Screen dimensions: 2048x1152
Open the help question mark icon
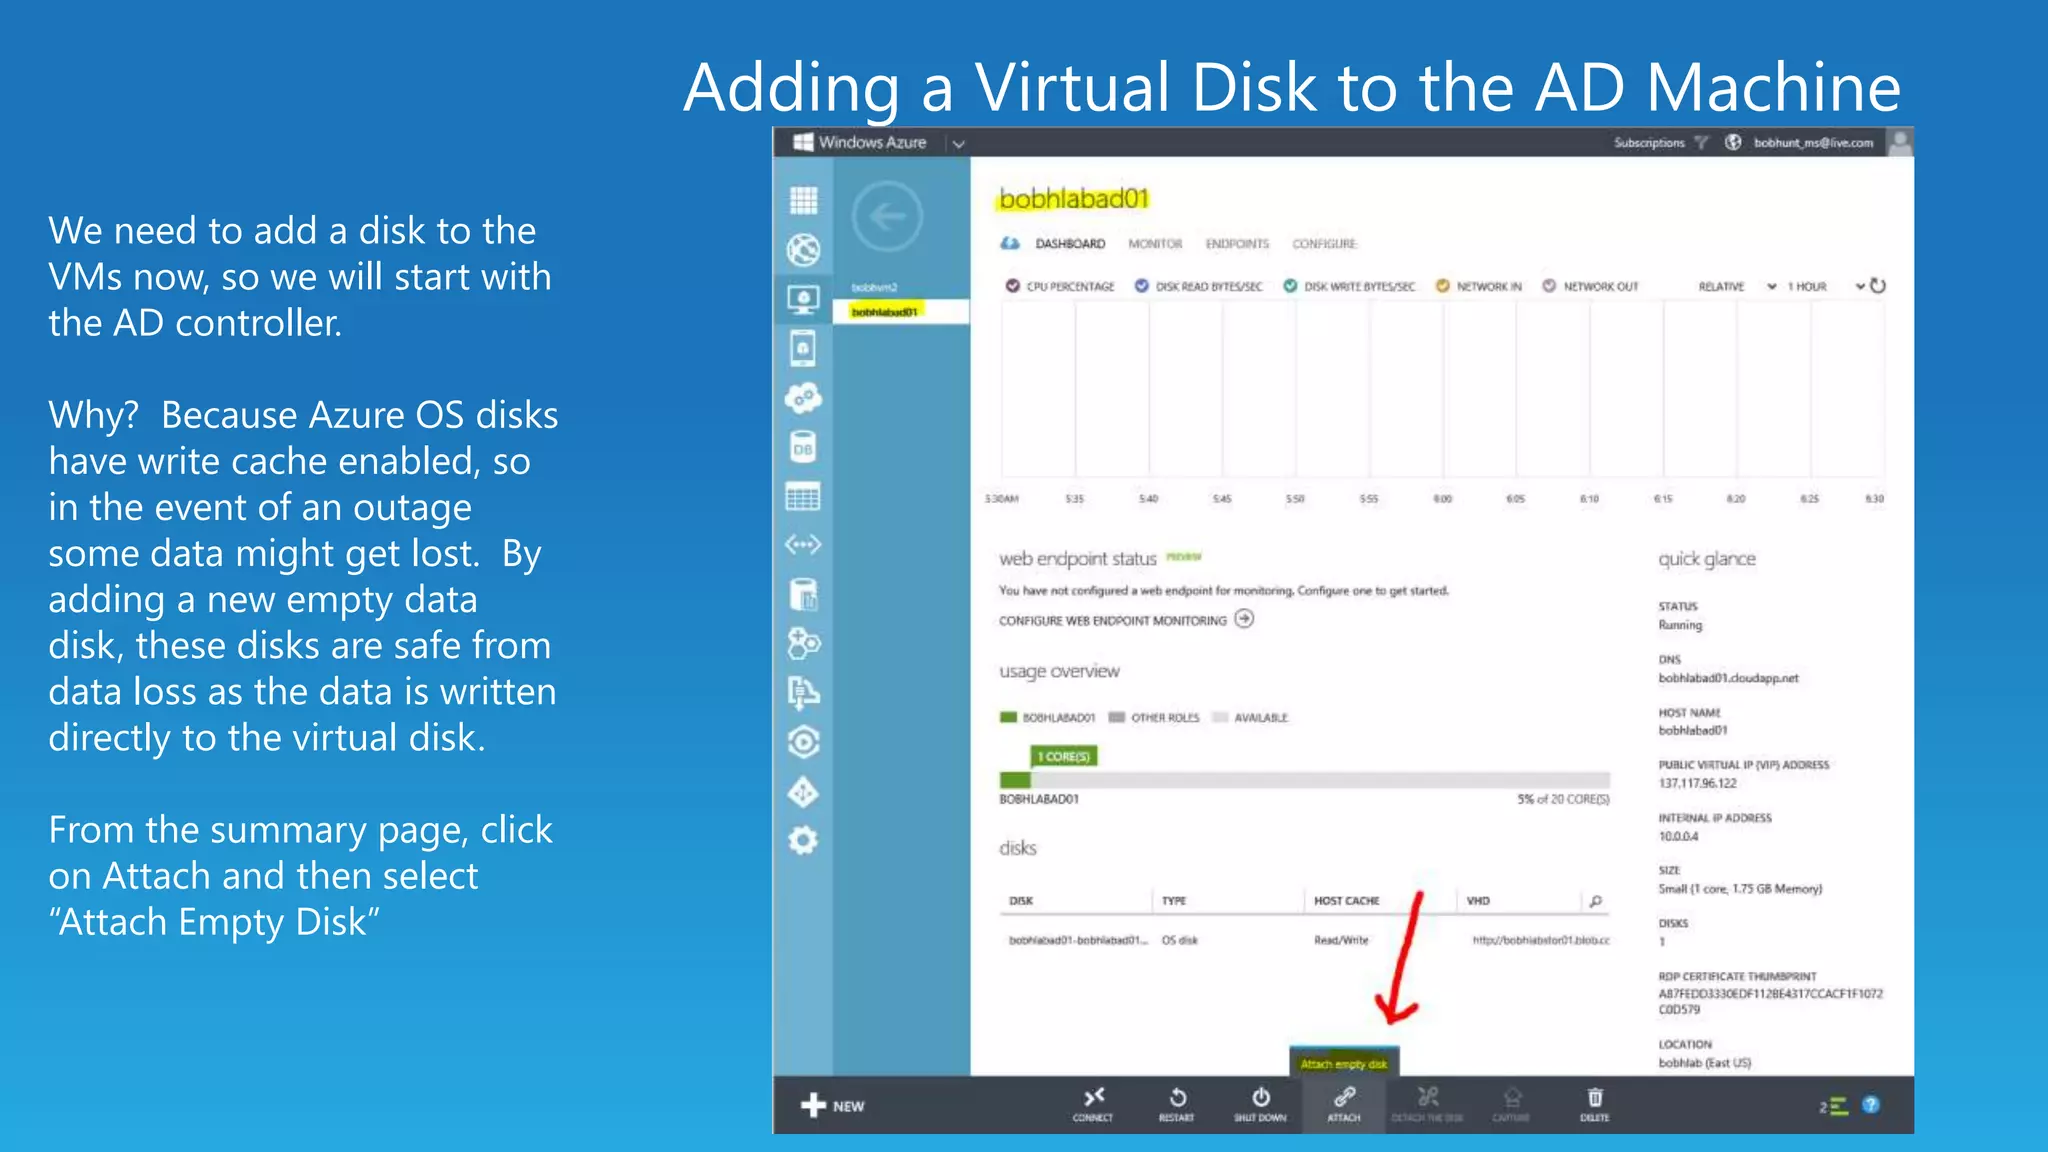click(1871, 1105)
